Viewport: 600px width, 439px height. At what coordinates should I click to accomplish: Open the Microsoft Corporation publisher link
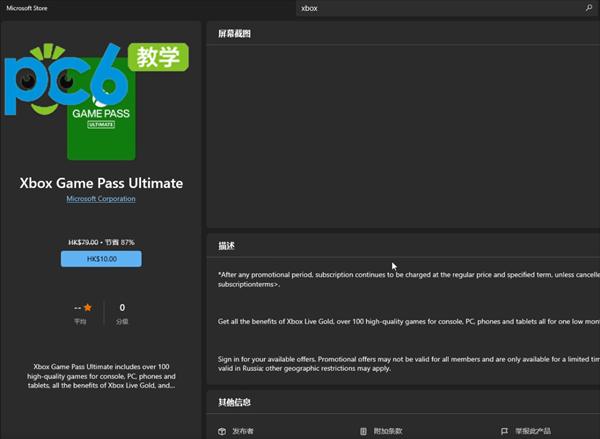coord(101,199)
